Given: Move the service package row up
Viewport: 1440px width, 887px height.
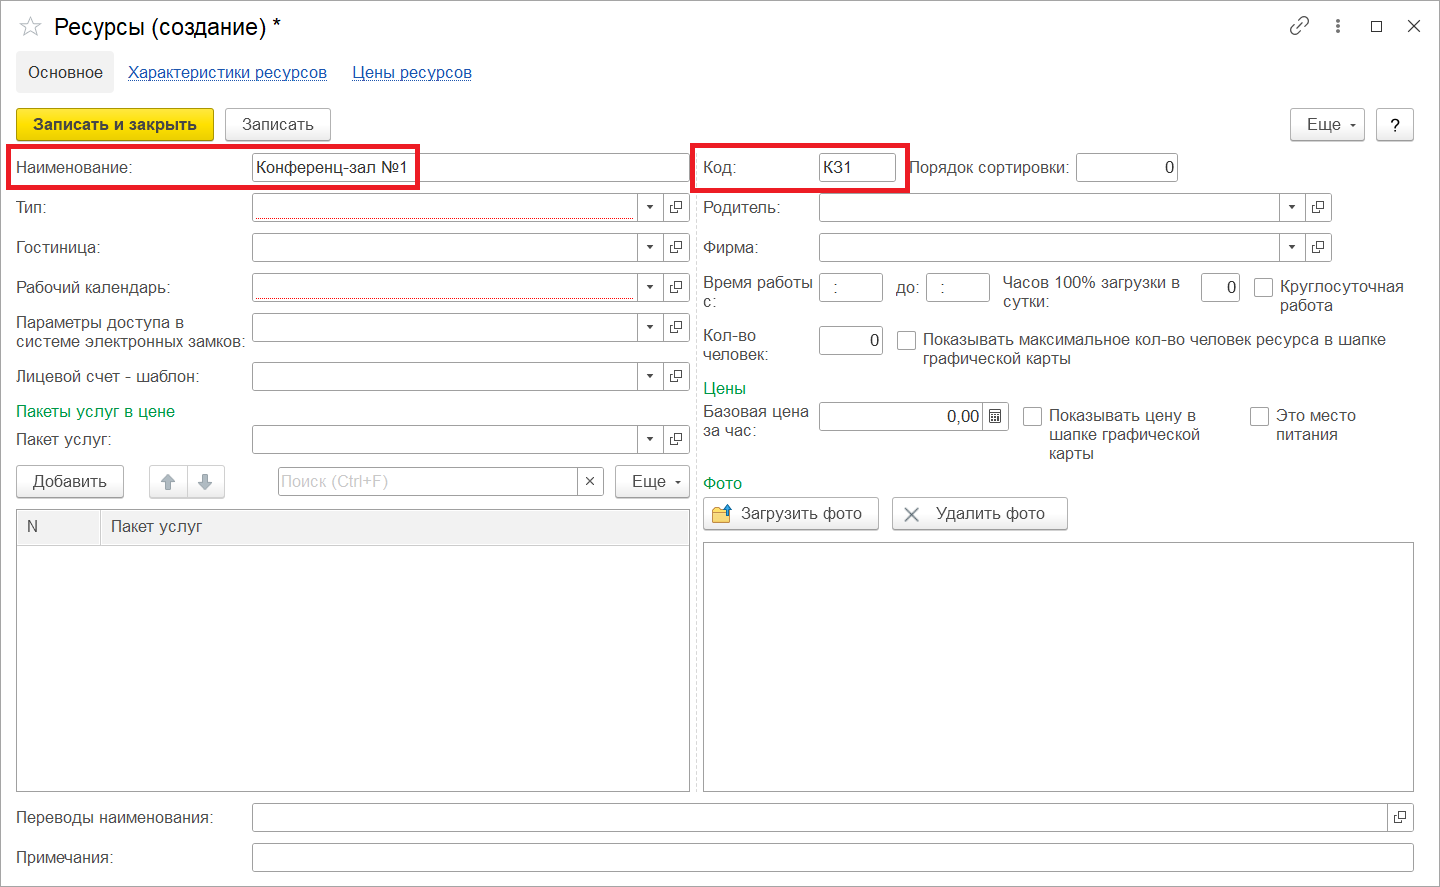Looking at the screenshot, I should tap(168, 482).
